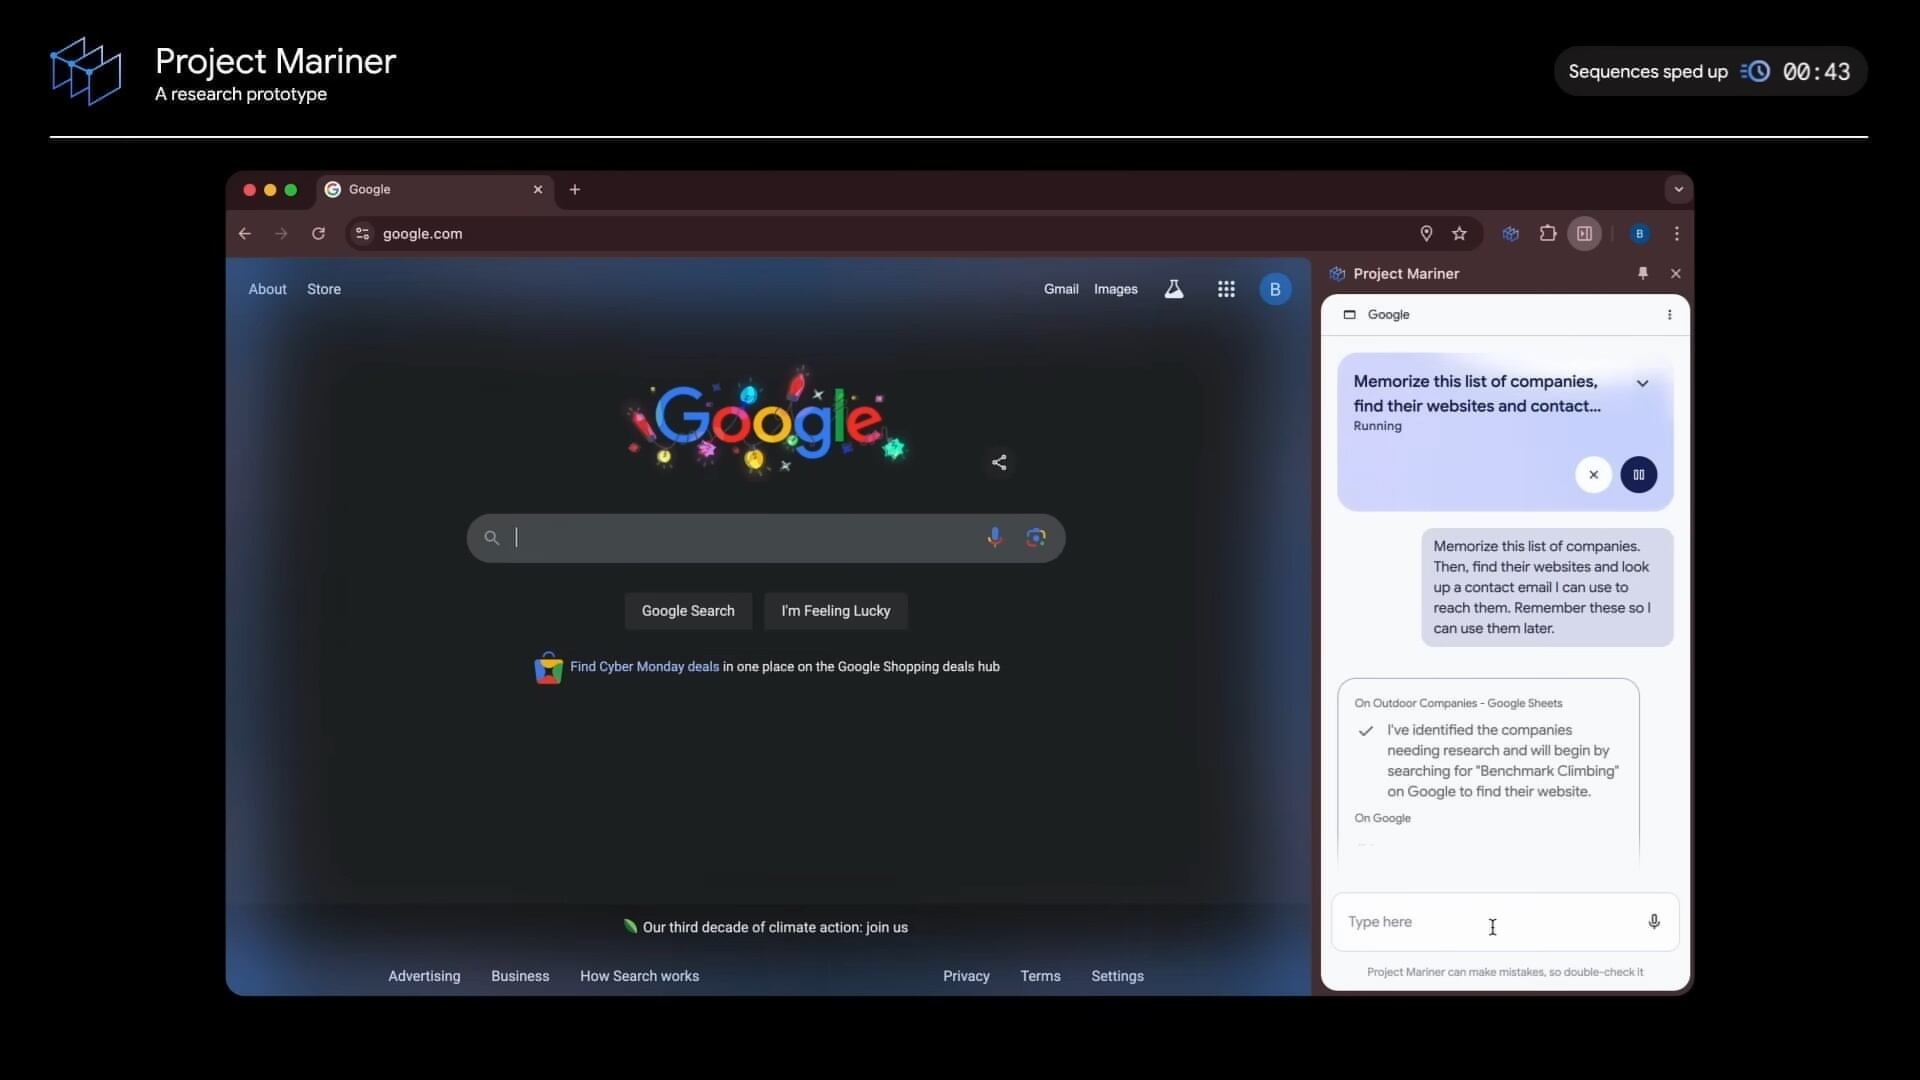
Task: Open the Find Cyber Monday deals link
Action: point(644,666)
